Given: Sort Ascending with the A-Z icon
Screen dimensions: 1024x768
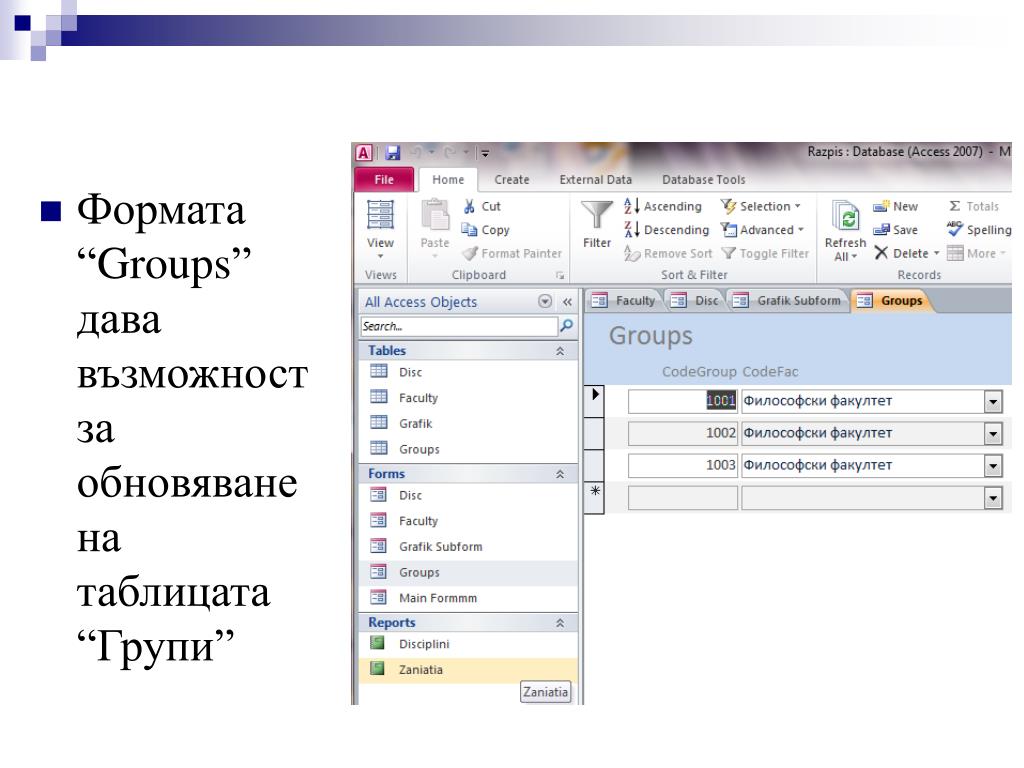Looking at the screenshot, I should pos(632,206).
